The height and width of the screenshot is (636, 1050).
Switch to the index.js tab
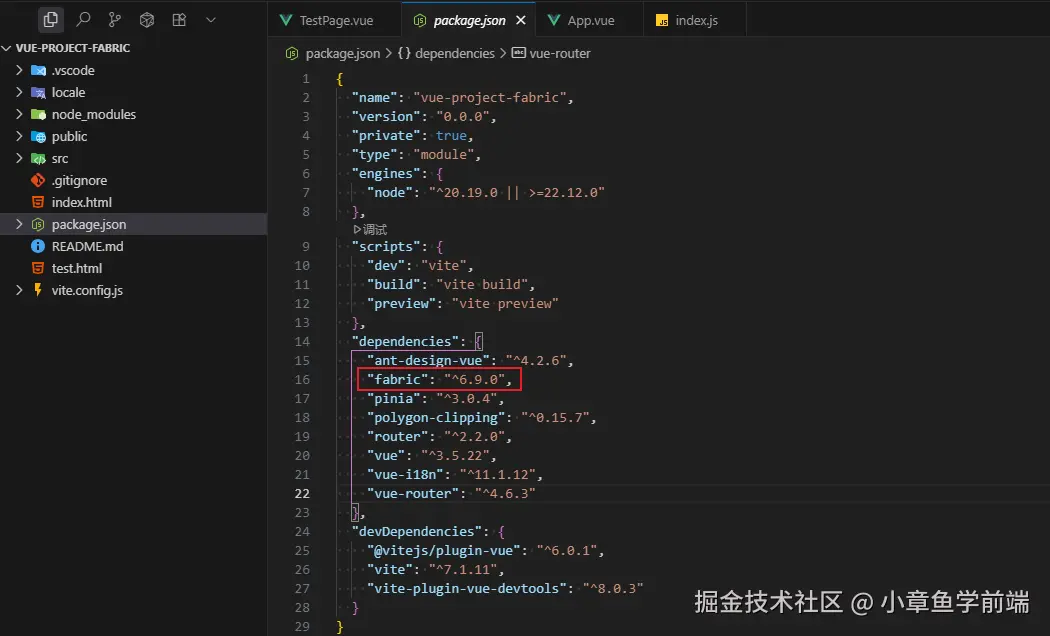click(x=696, y=21)
